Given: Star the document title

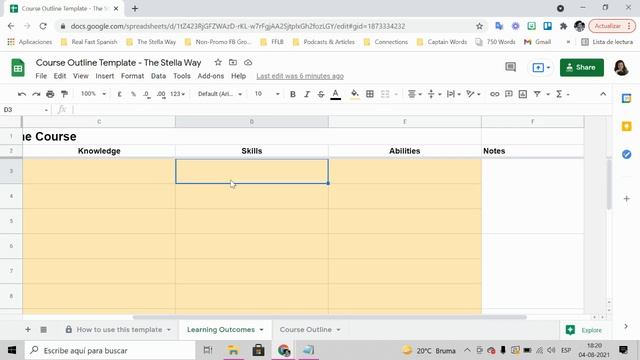Looking at the screenshot, I should [218, 62].
